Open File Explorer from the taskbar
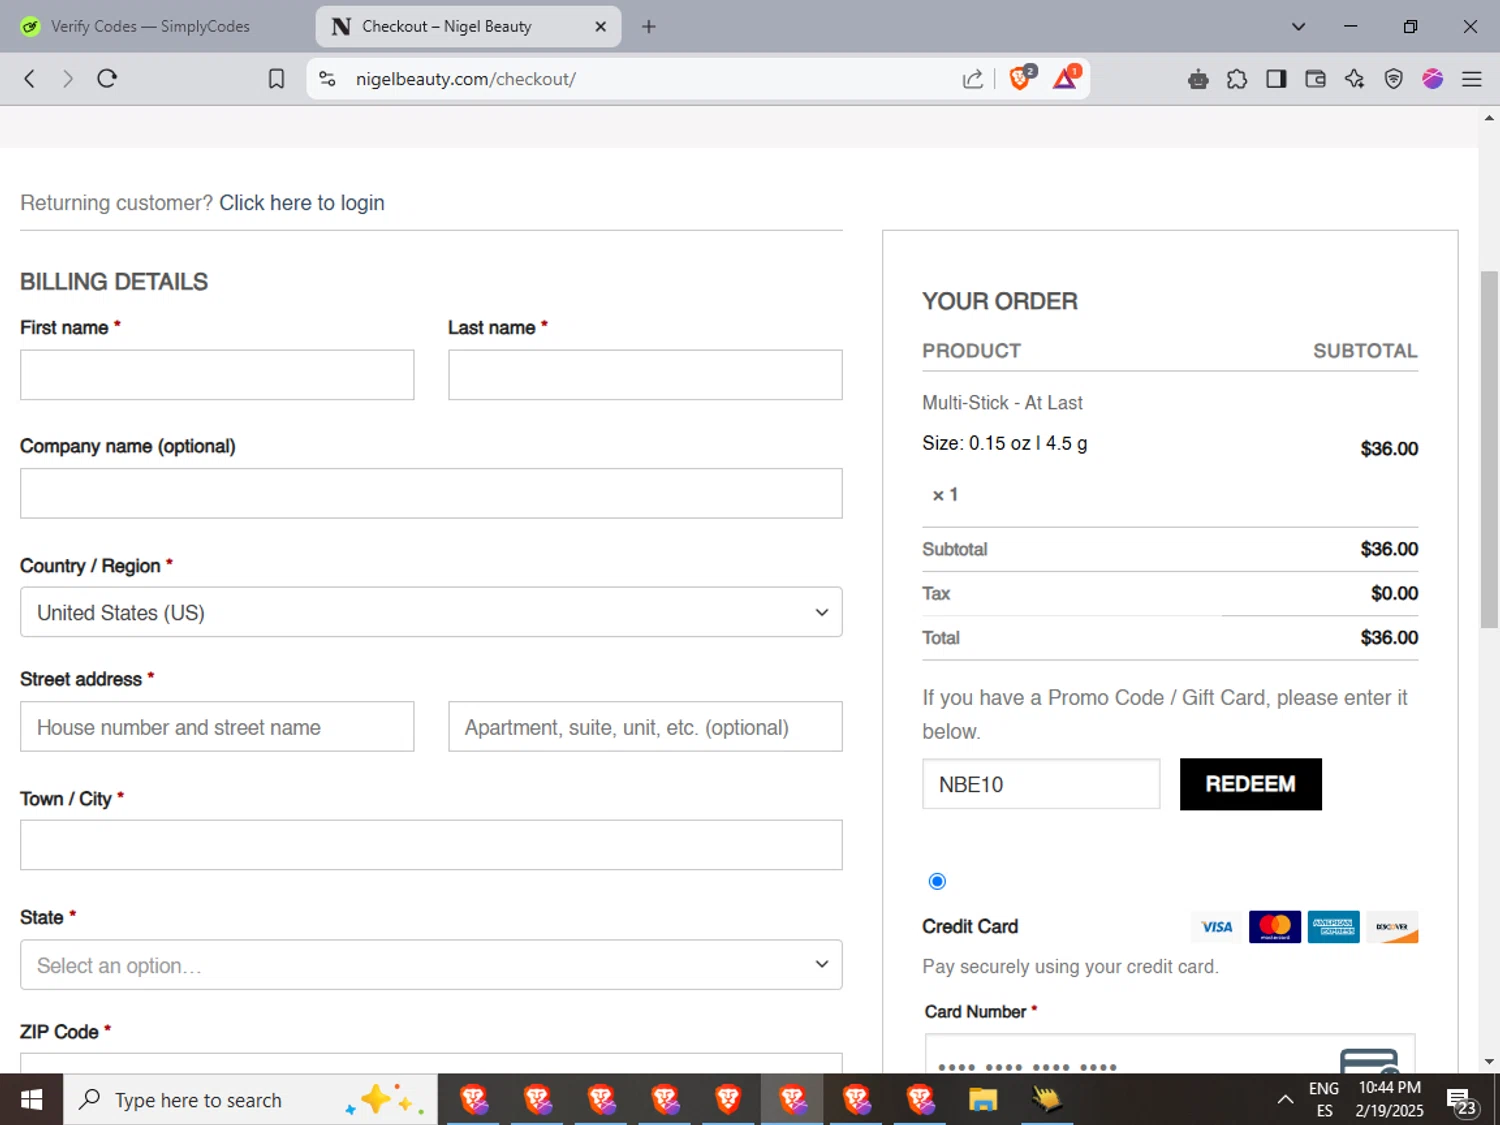Image resolution: width=1500 pixels, height=1125 pixels. pyautogui.click(x=983, y=1100)
